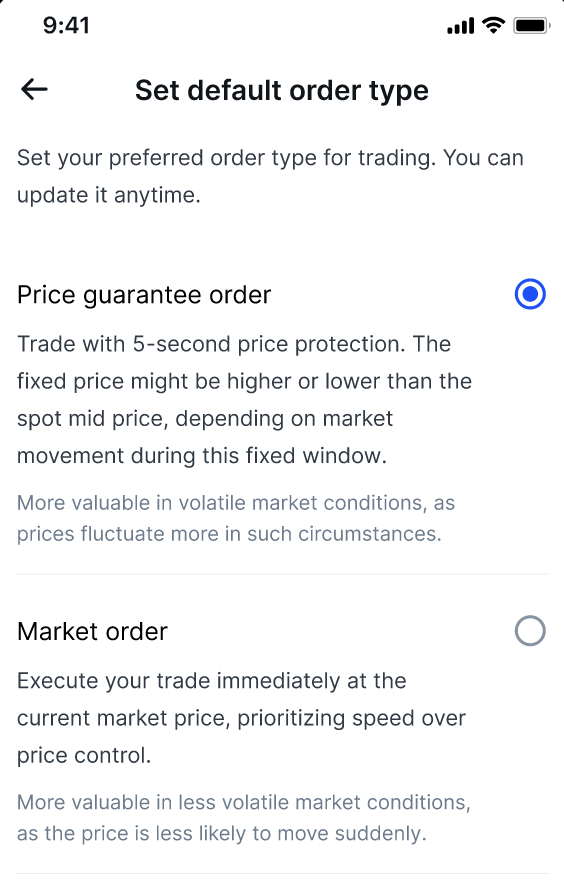Tap the back arrow icon

[34, 89]
